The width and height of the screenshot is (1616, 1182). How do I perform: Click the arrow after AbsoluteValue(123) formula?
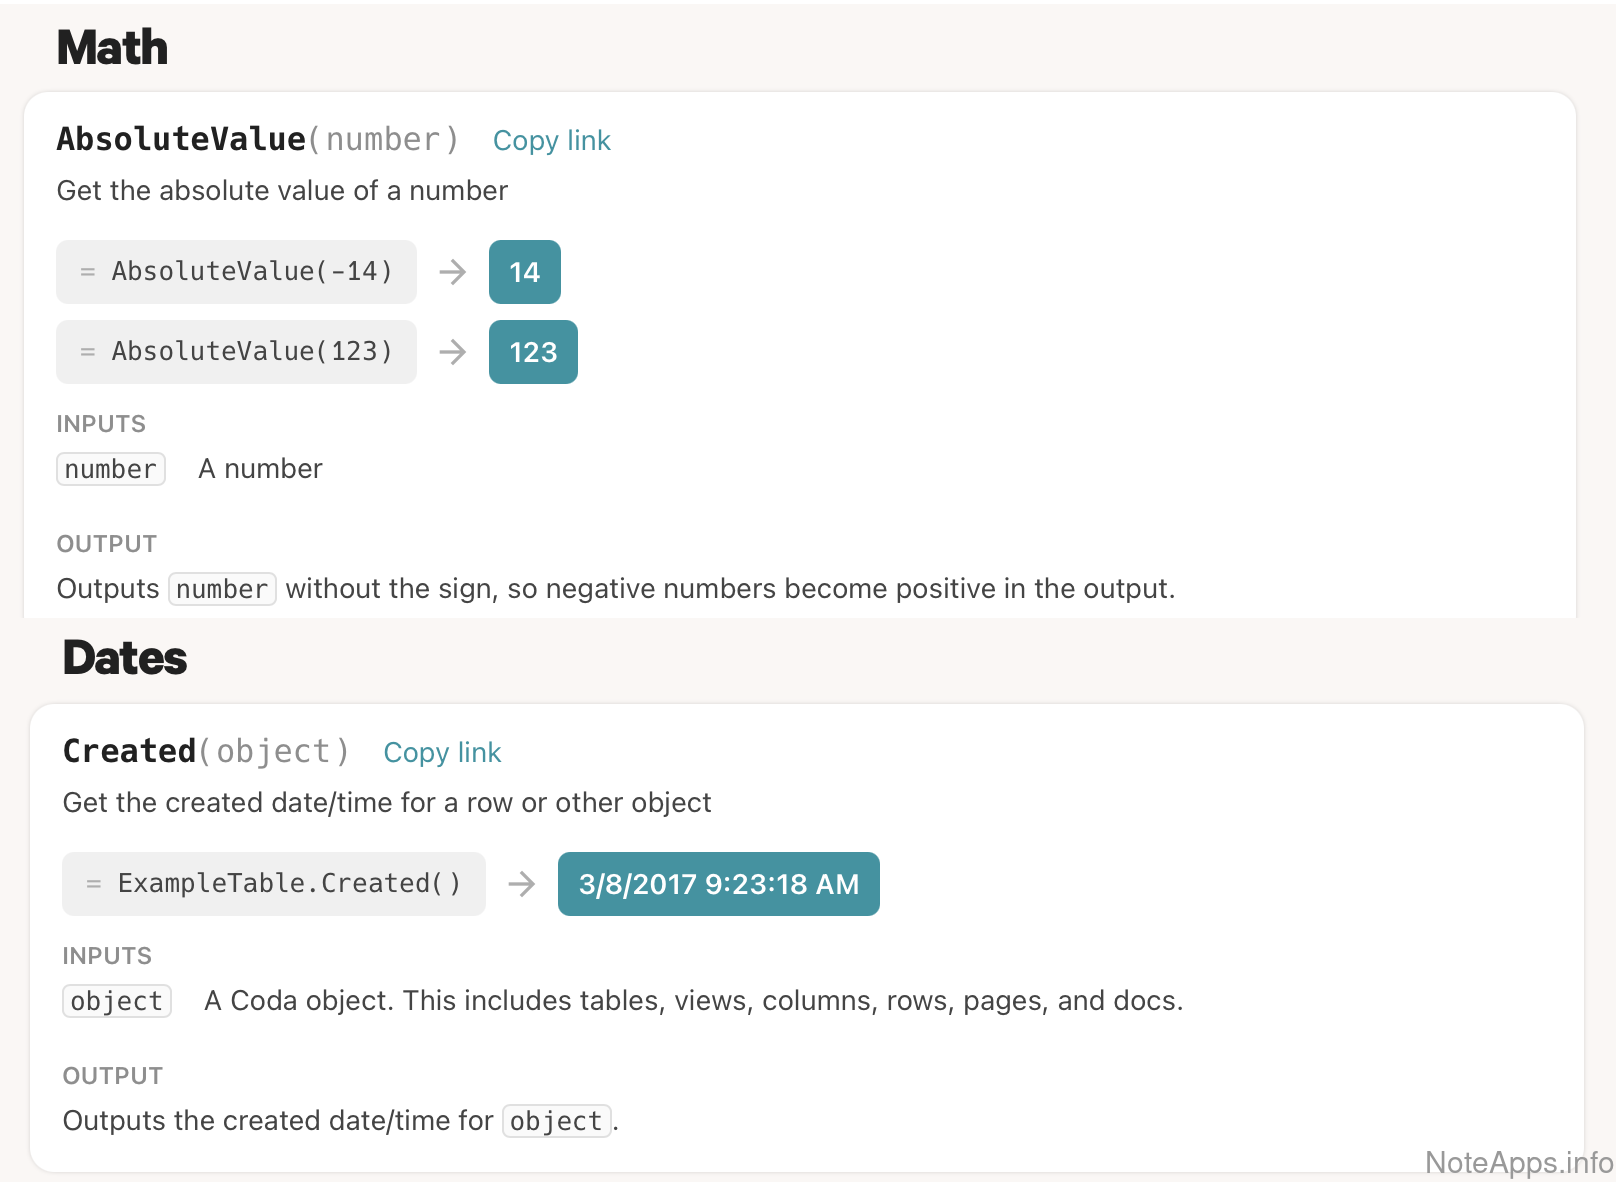click(453, 352)
